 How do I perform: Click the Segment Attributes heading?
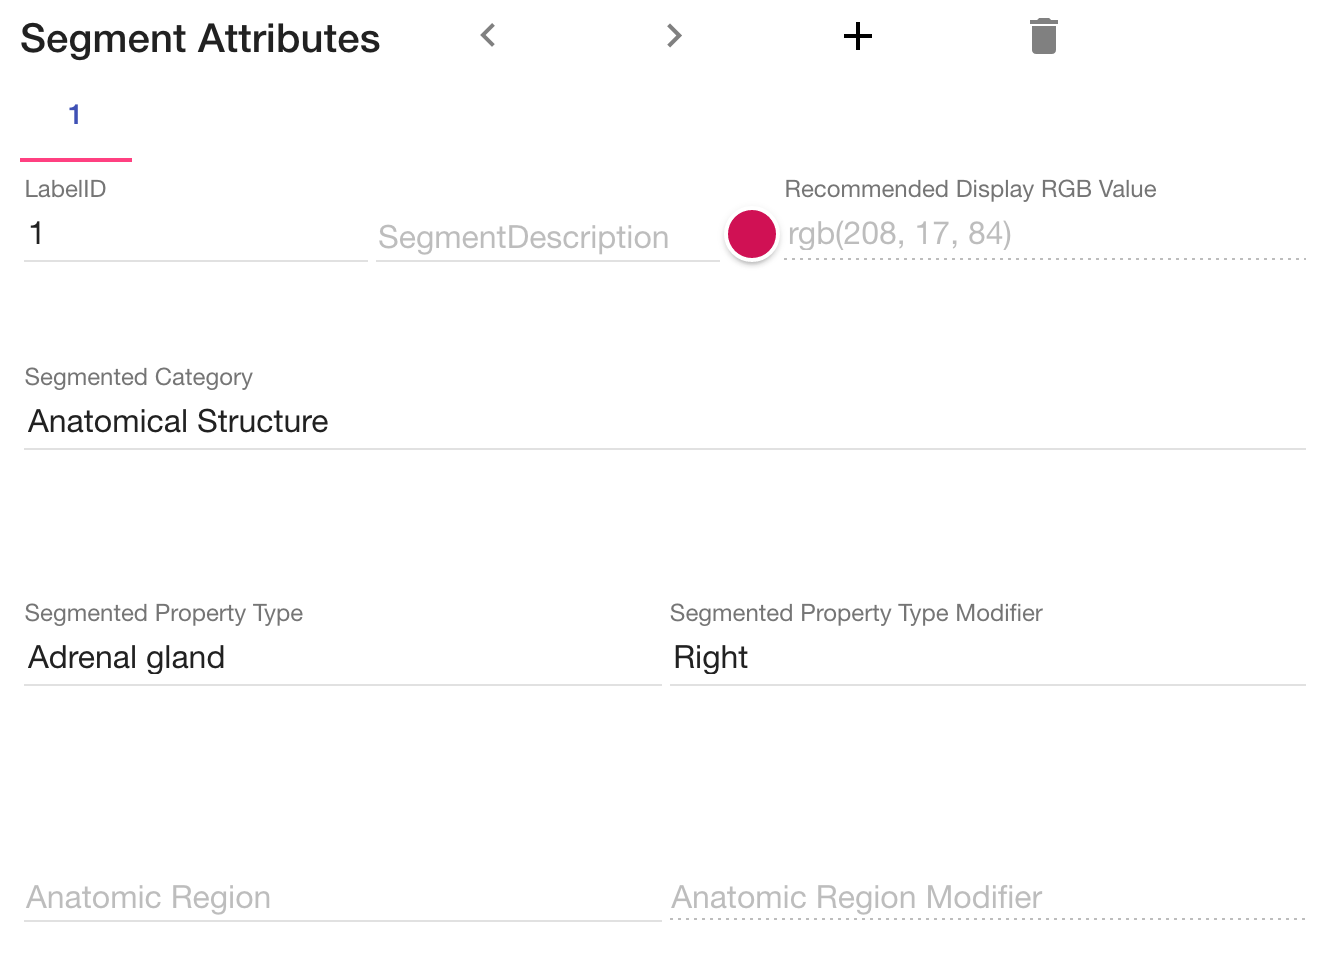pos(200,39)
